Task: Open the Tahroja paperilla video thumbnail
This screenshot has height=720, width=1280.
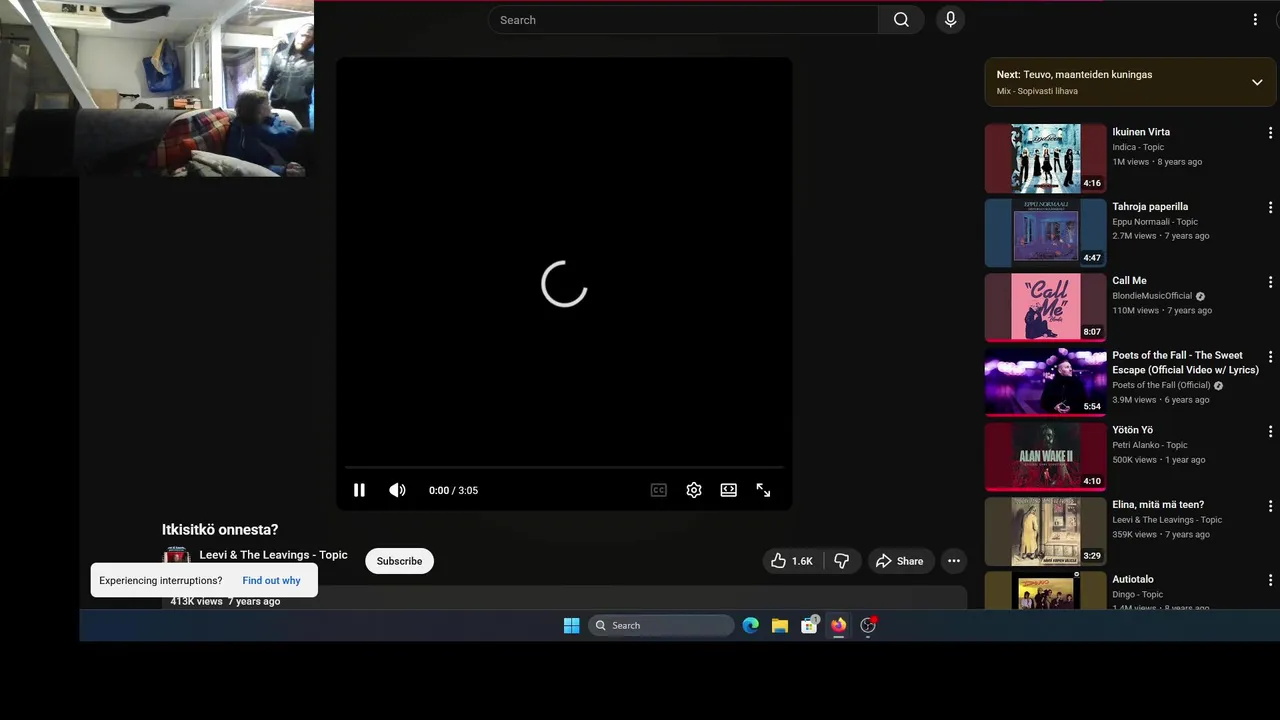Action: (1045, 233)
